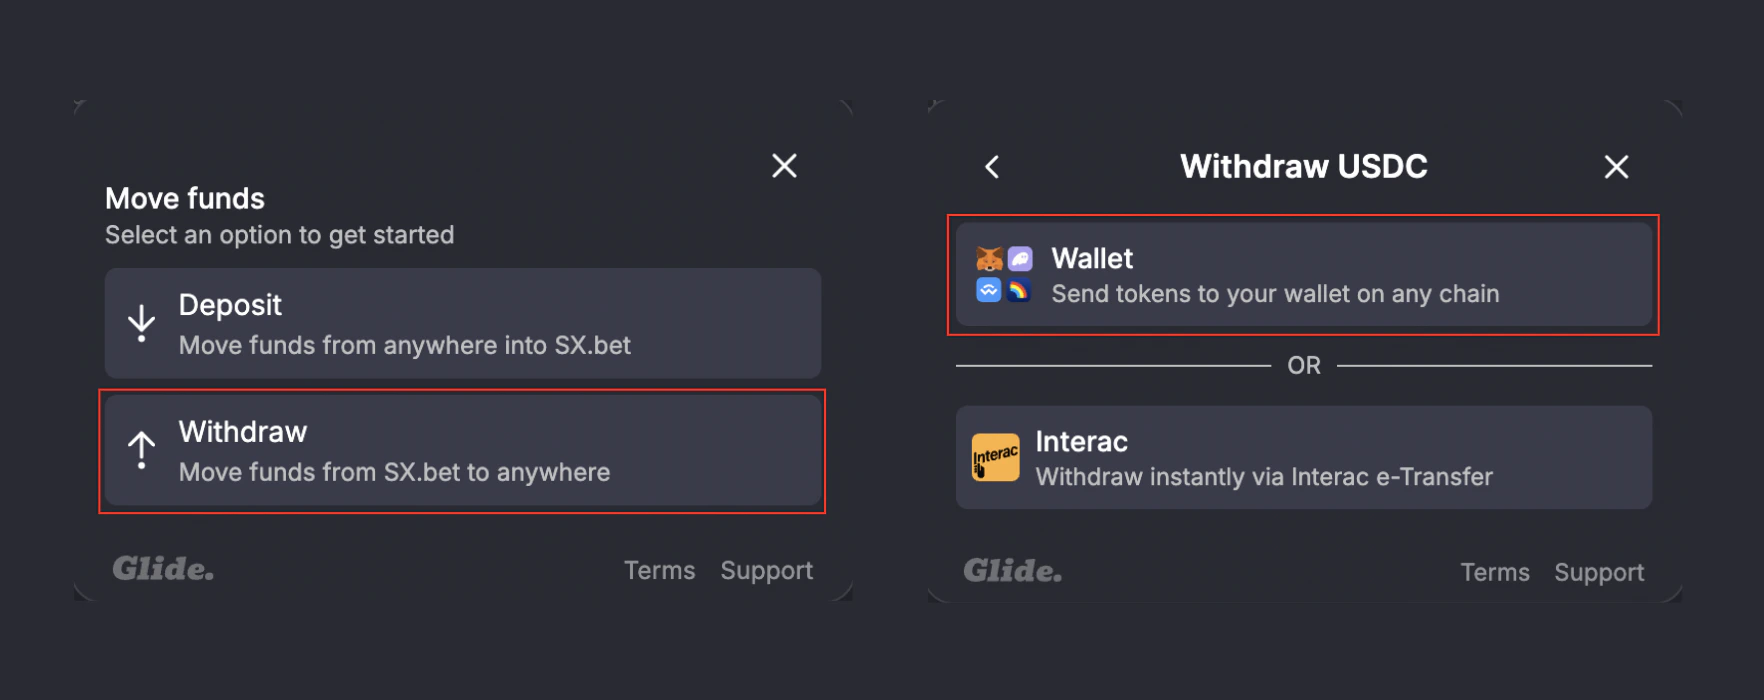This screenshot has width=1764, height=700.
Task: Go back from Withdraw USDC screen
Action: coord(992,167)
